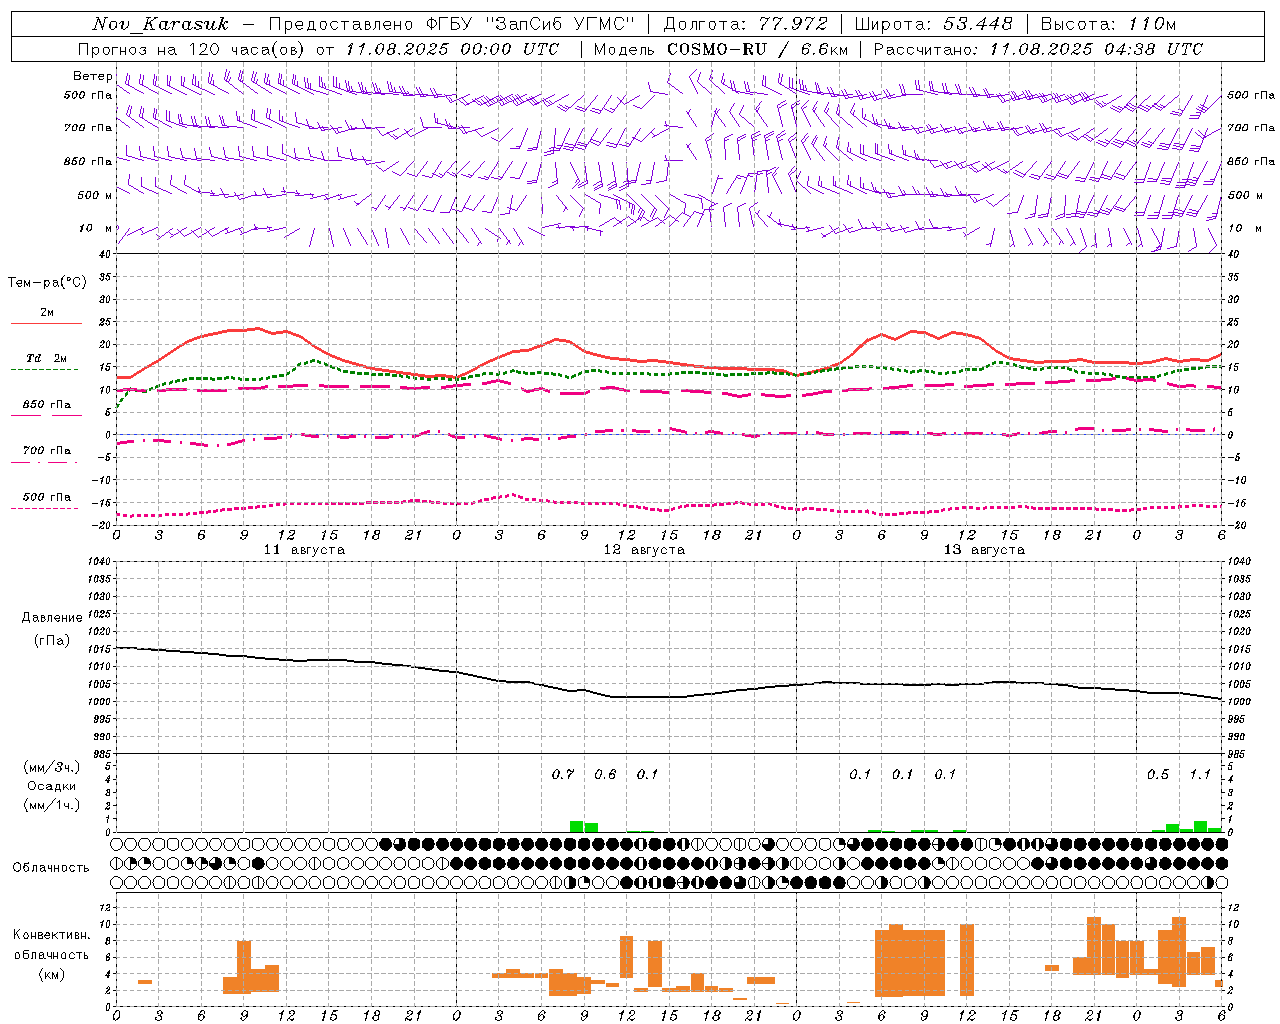This screenshot has height=1024, width=1280.
Task: Click the (мм/1ч.) units label
Action: coord(52,805)
